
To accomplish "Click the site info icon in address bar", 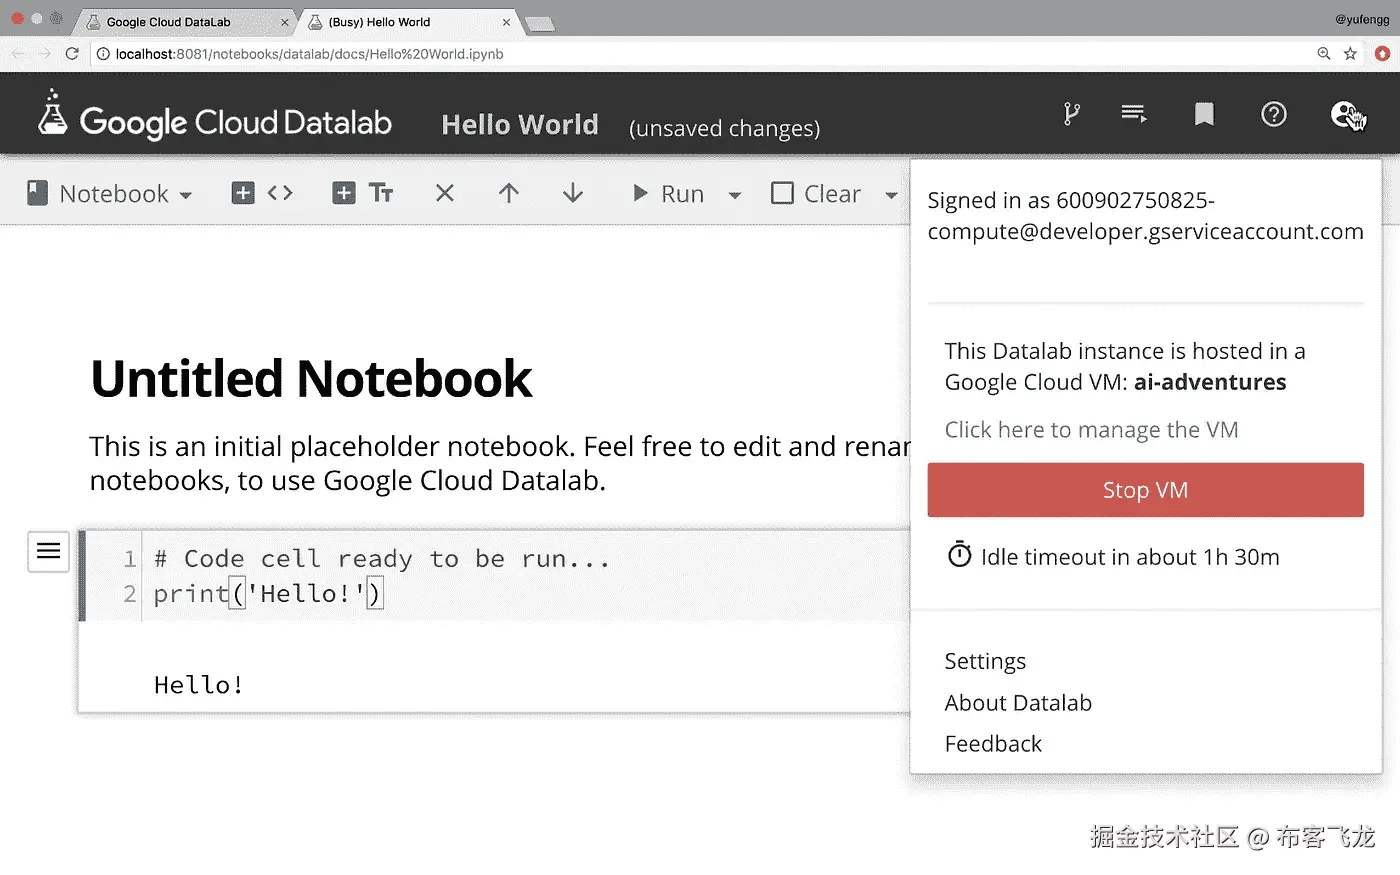I will (103, 54).
